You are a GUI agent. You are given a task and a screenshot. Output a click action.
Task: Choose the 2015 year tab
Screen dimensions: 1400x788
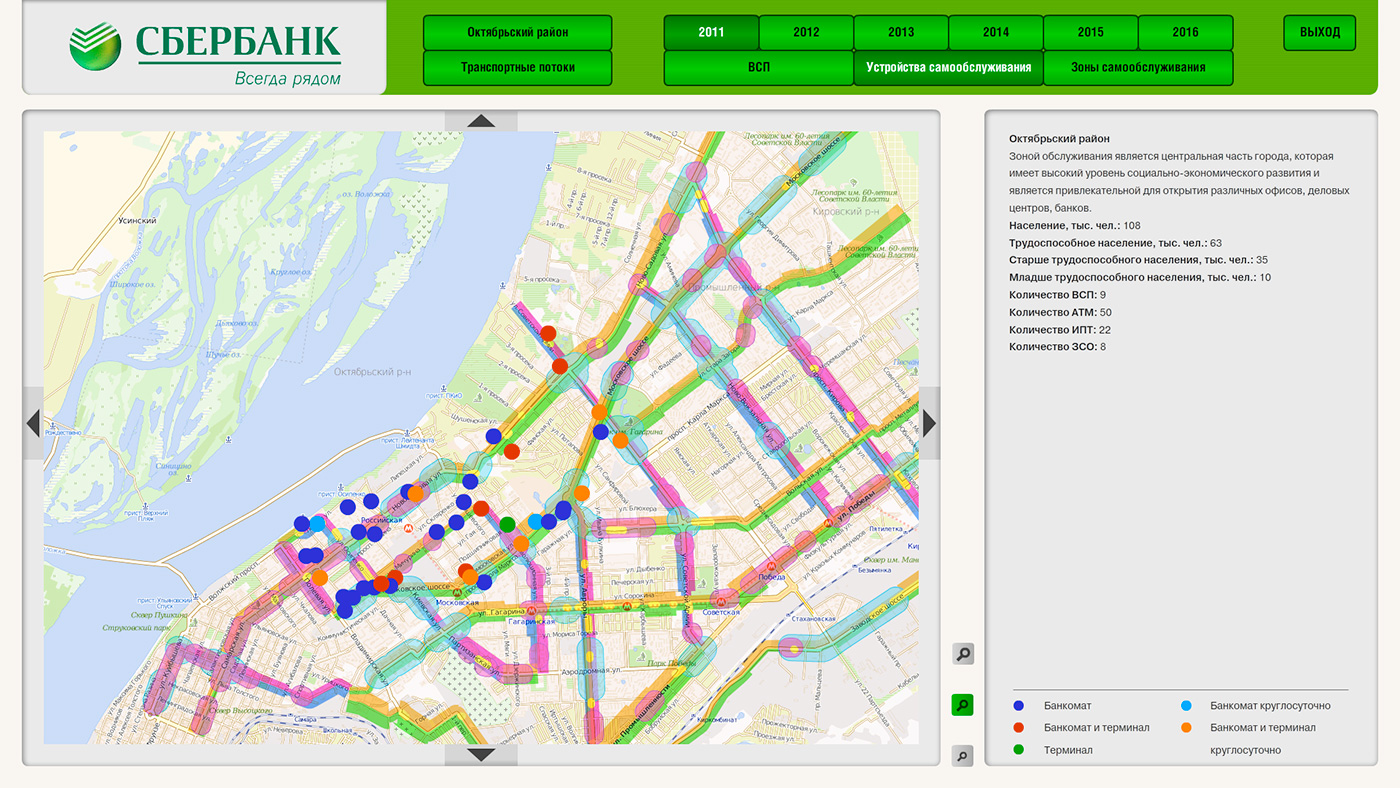(1091, 32)
